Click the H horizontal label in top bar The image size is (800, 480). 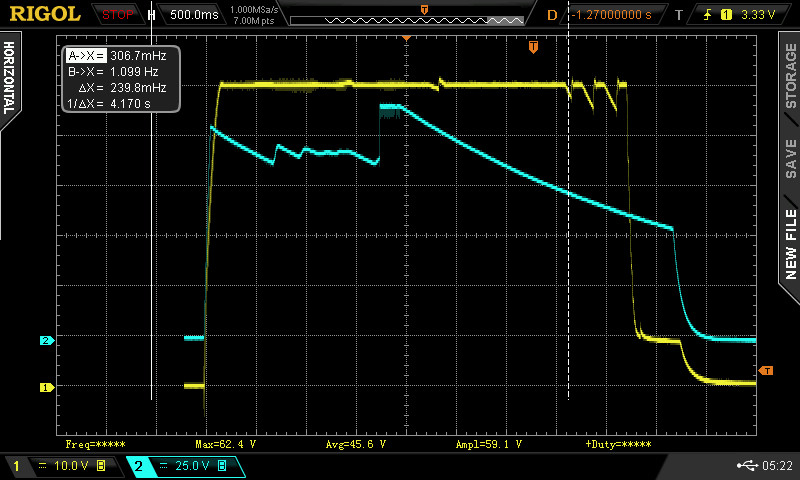(x=152, y=15)
